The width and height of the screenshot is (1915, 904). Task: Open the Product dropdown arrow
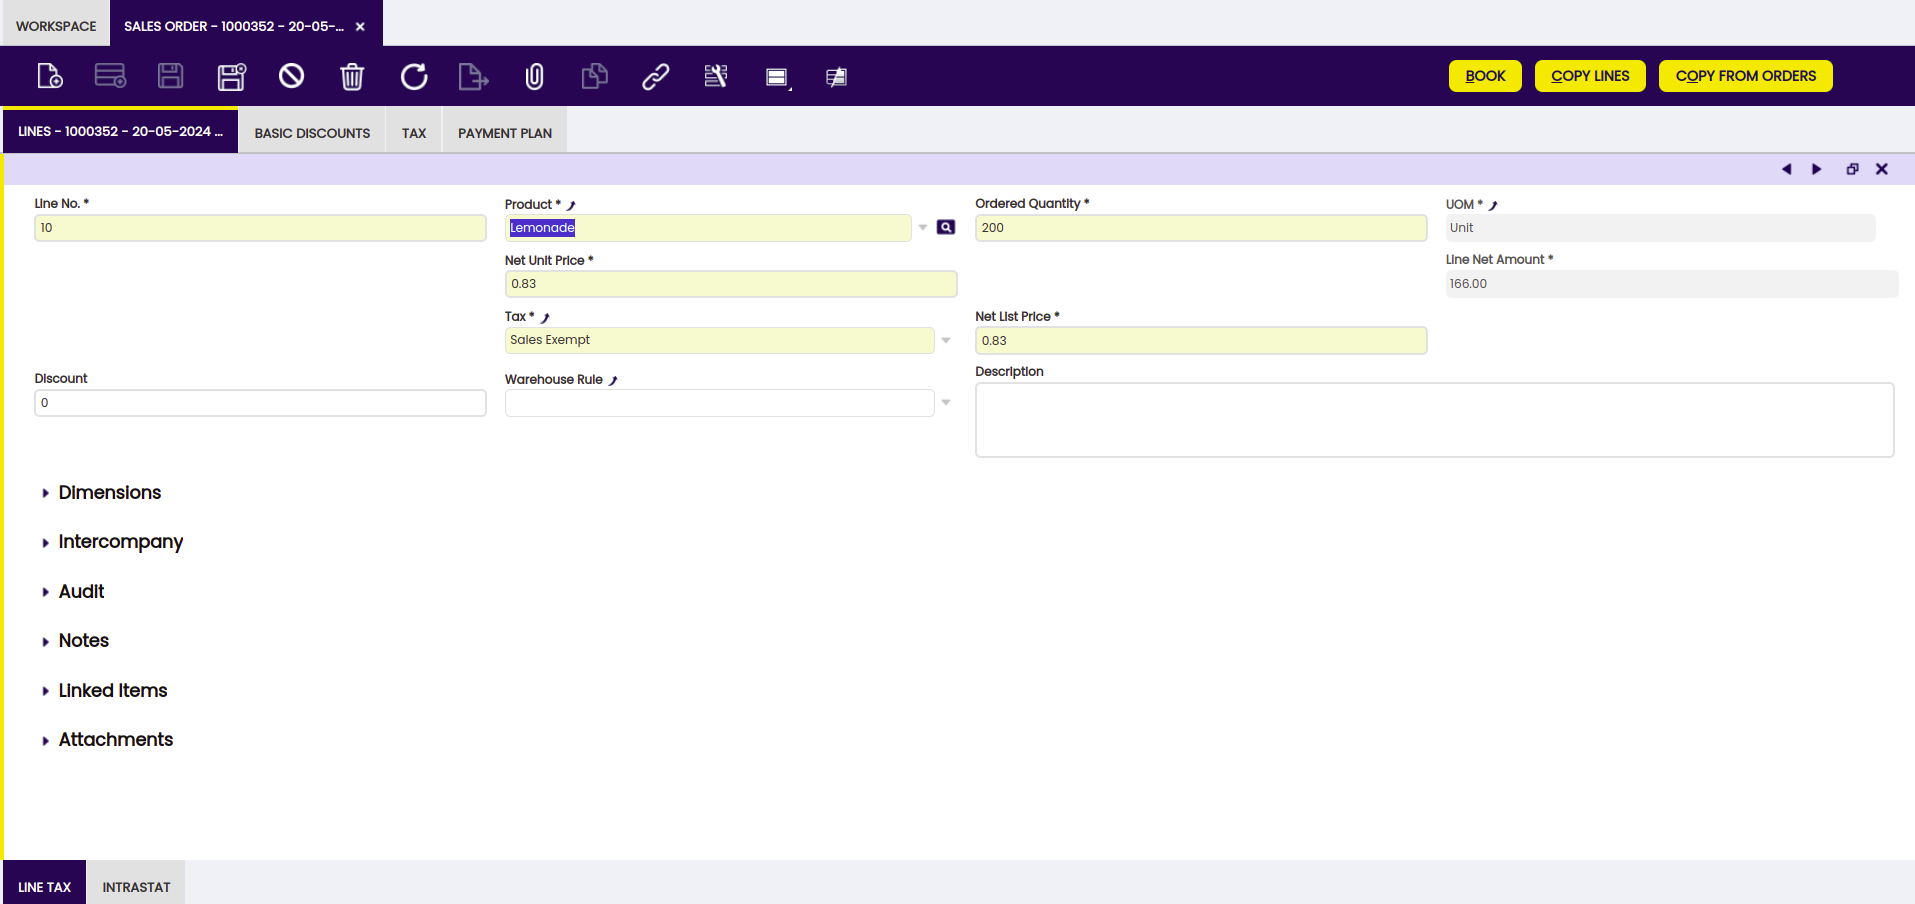[x=923, y=228]
